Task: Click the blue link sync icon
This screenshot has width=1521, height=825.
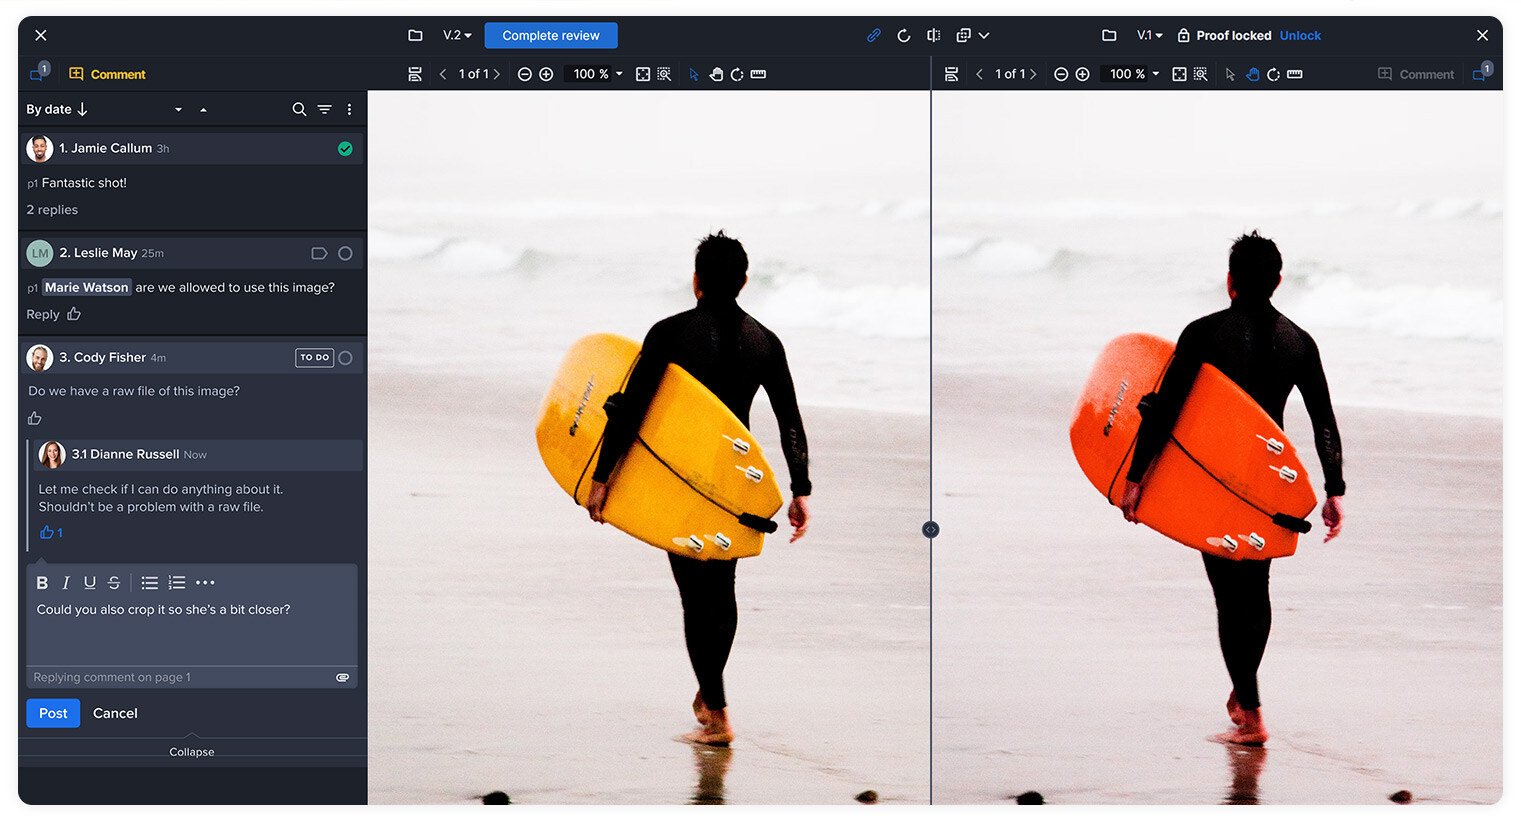Action: tap(874, 35)
